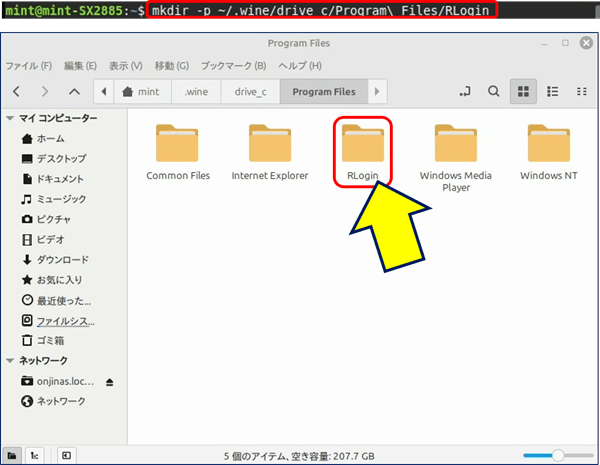Collapse the マイ コンピューター section
The image size is (600, 465).
coord(10,118)
